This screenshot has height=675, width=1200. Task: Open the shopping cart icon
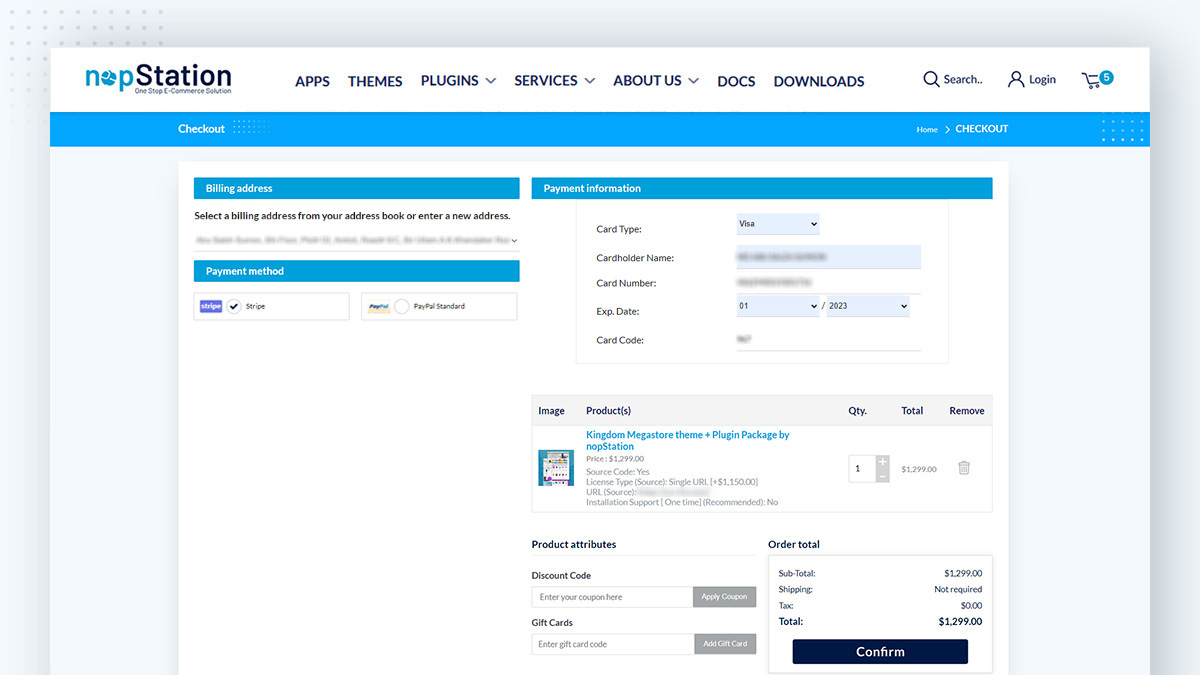click(x=1091, y=80)
